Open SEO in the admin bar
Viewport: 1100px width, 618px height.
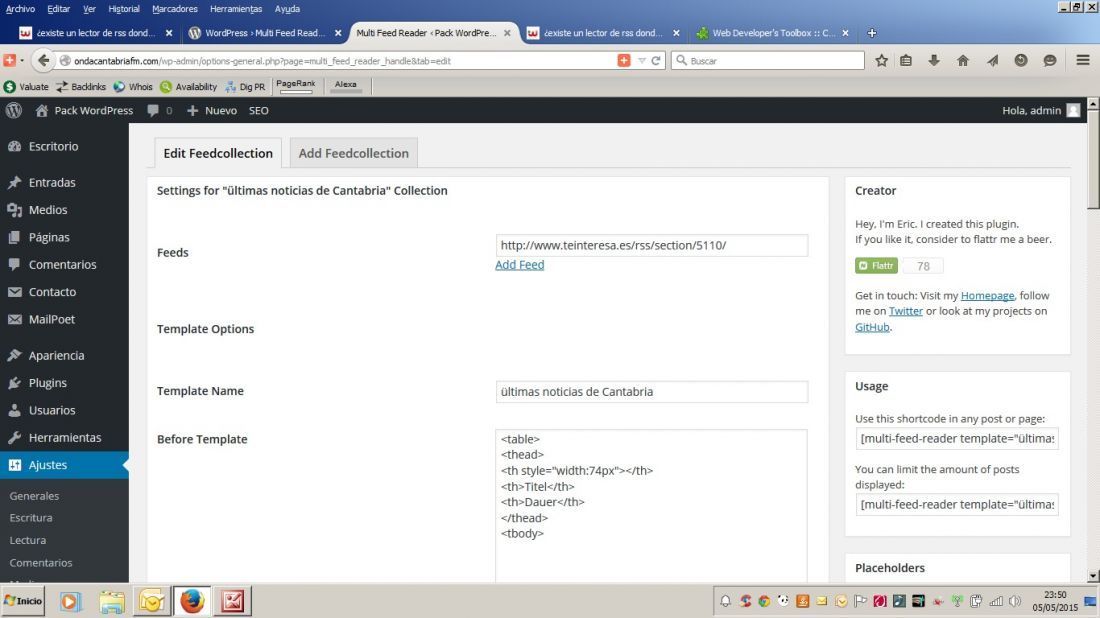click(259, 110)
